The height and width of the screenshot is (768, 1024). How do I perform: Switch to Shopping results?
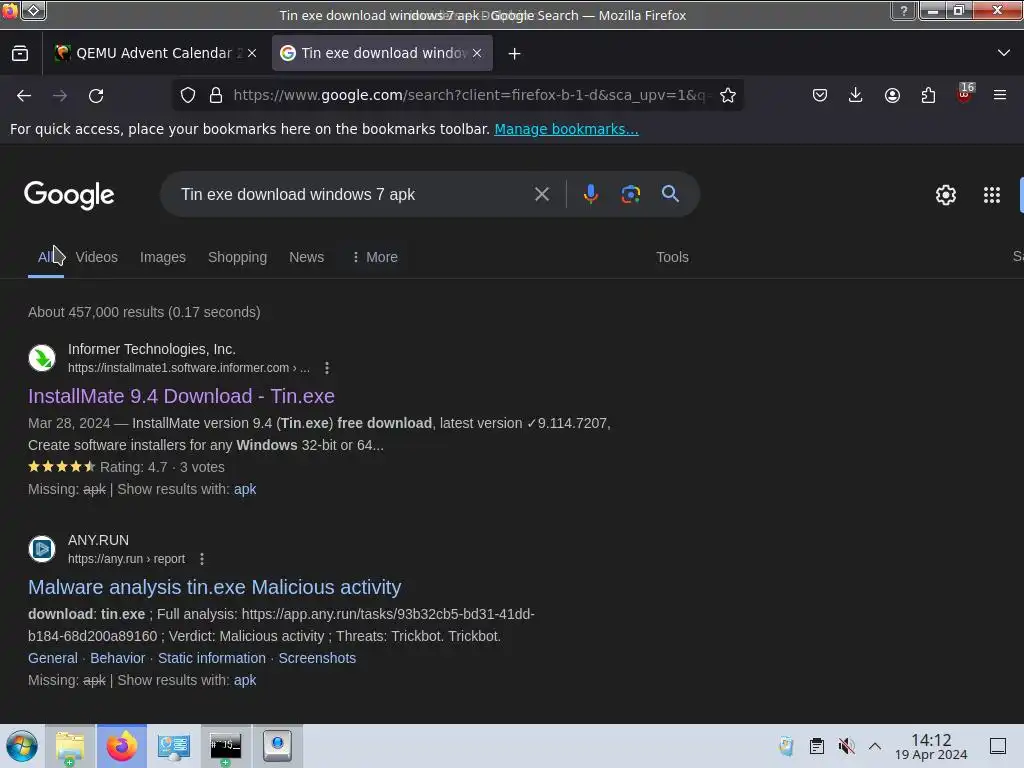(x=237, y=257)
